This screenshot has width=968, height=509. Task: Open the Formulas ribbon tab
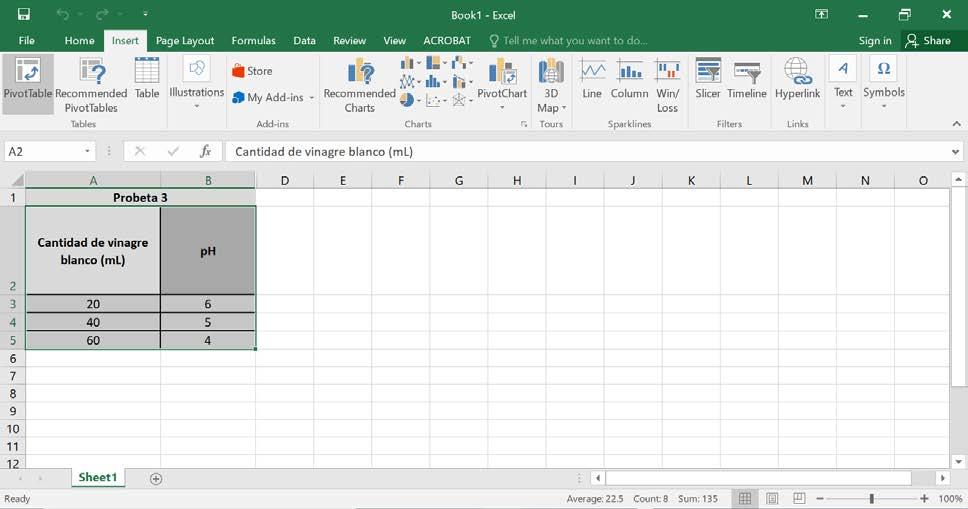(x=253, y=41)
